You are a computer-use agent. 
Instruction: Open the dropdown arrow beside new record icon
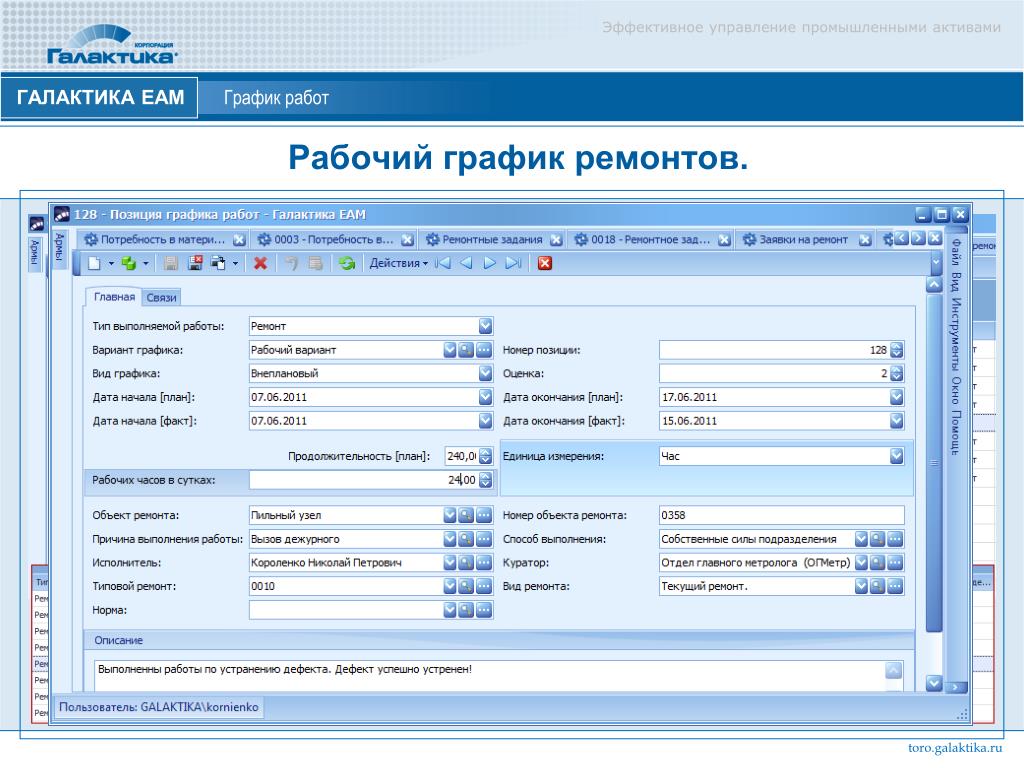[111, 264]
